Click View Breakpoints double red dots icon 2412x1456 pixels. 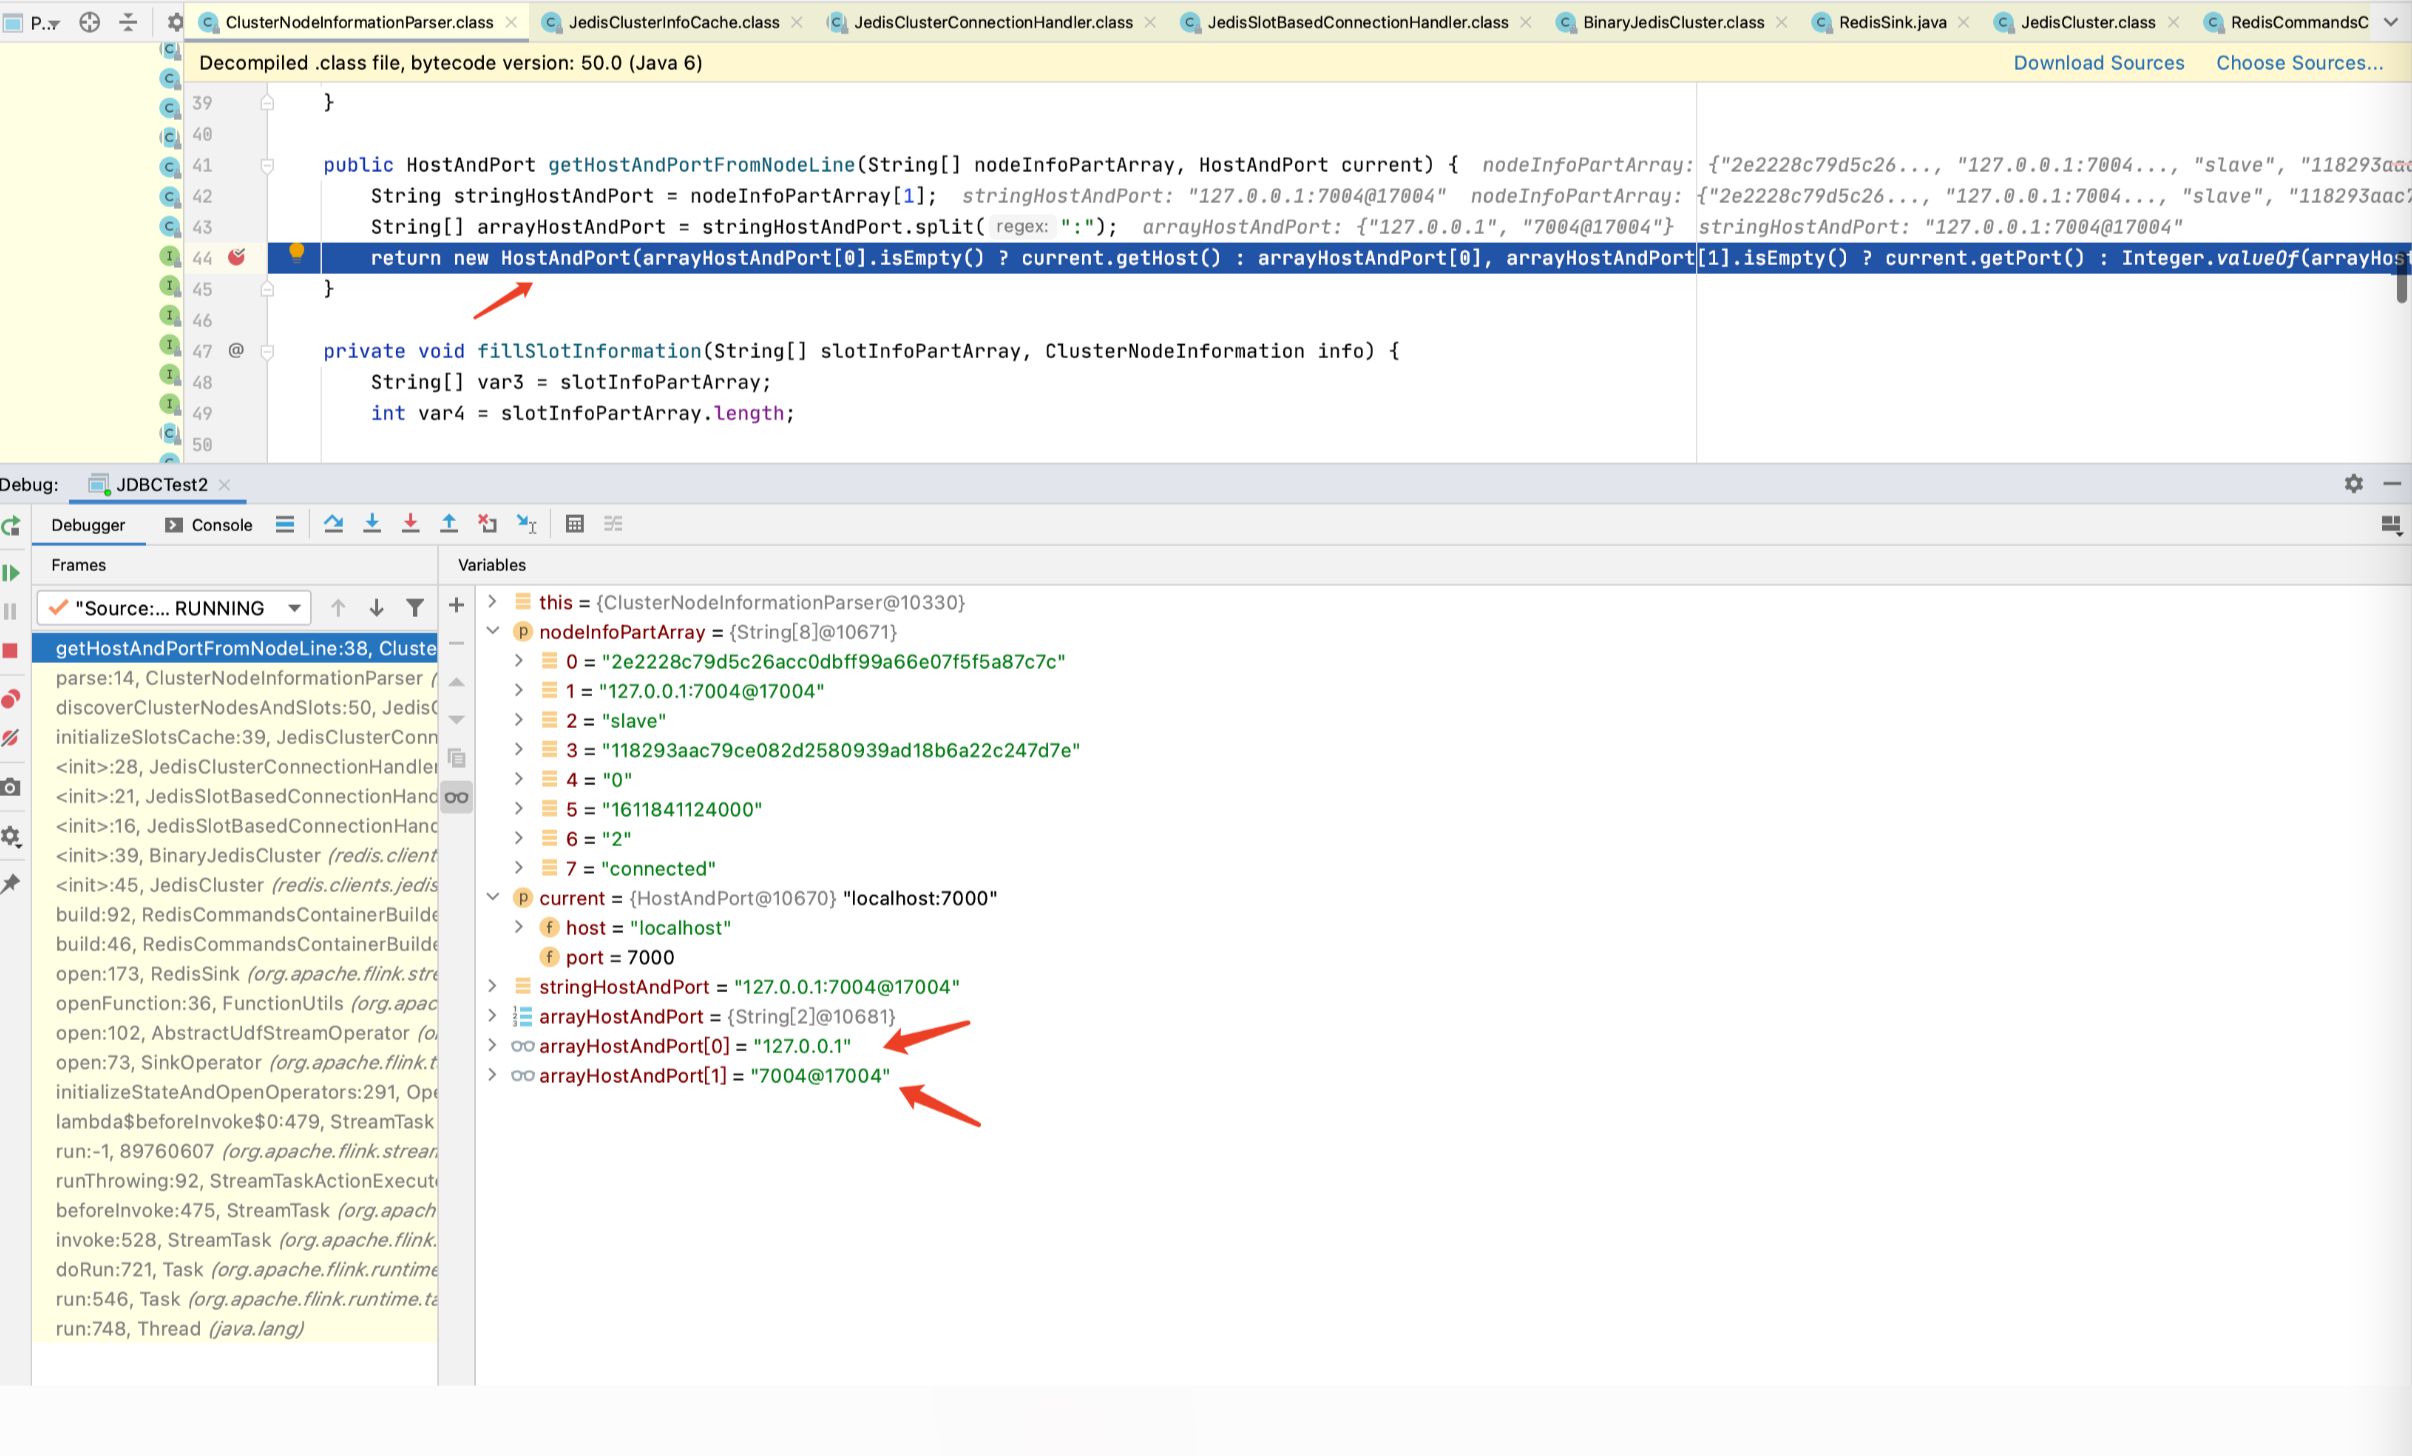(x=11, y=699)
